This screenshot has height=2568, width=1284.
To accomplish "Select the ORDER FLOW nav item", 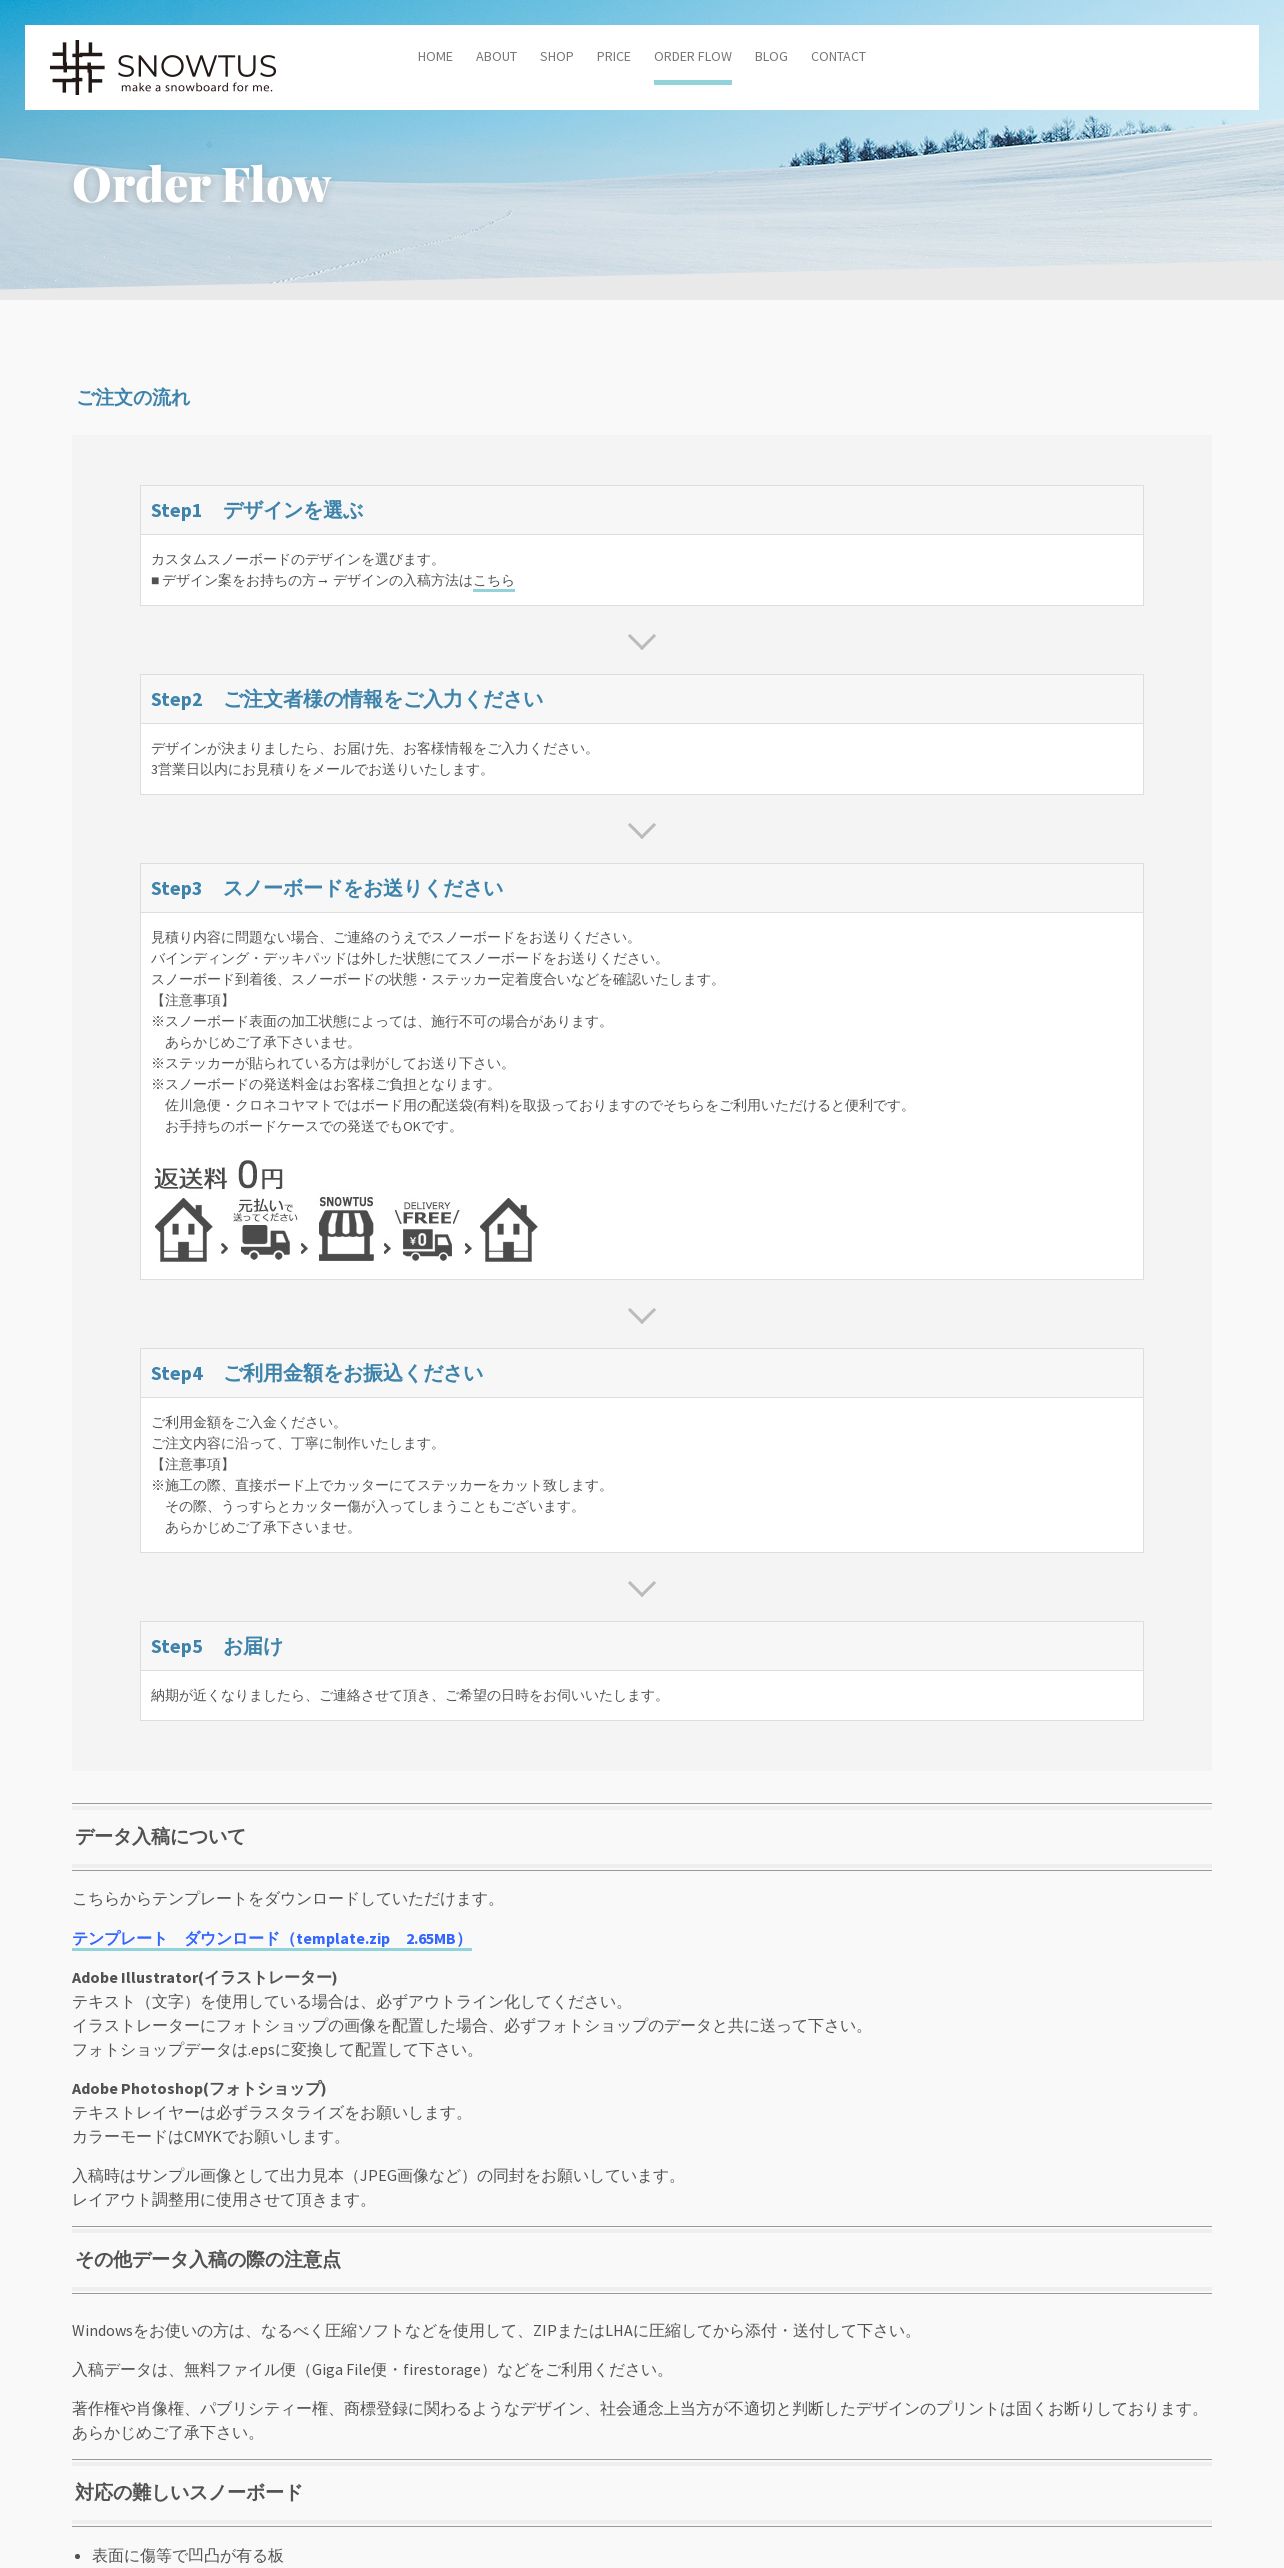I will 693,57.
